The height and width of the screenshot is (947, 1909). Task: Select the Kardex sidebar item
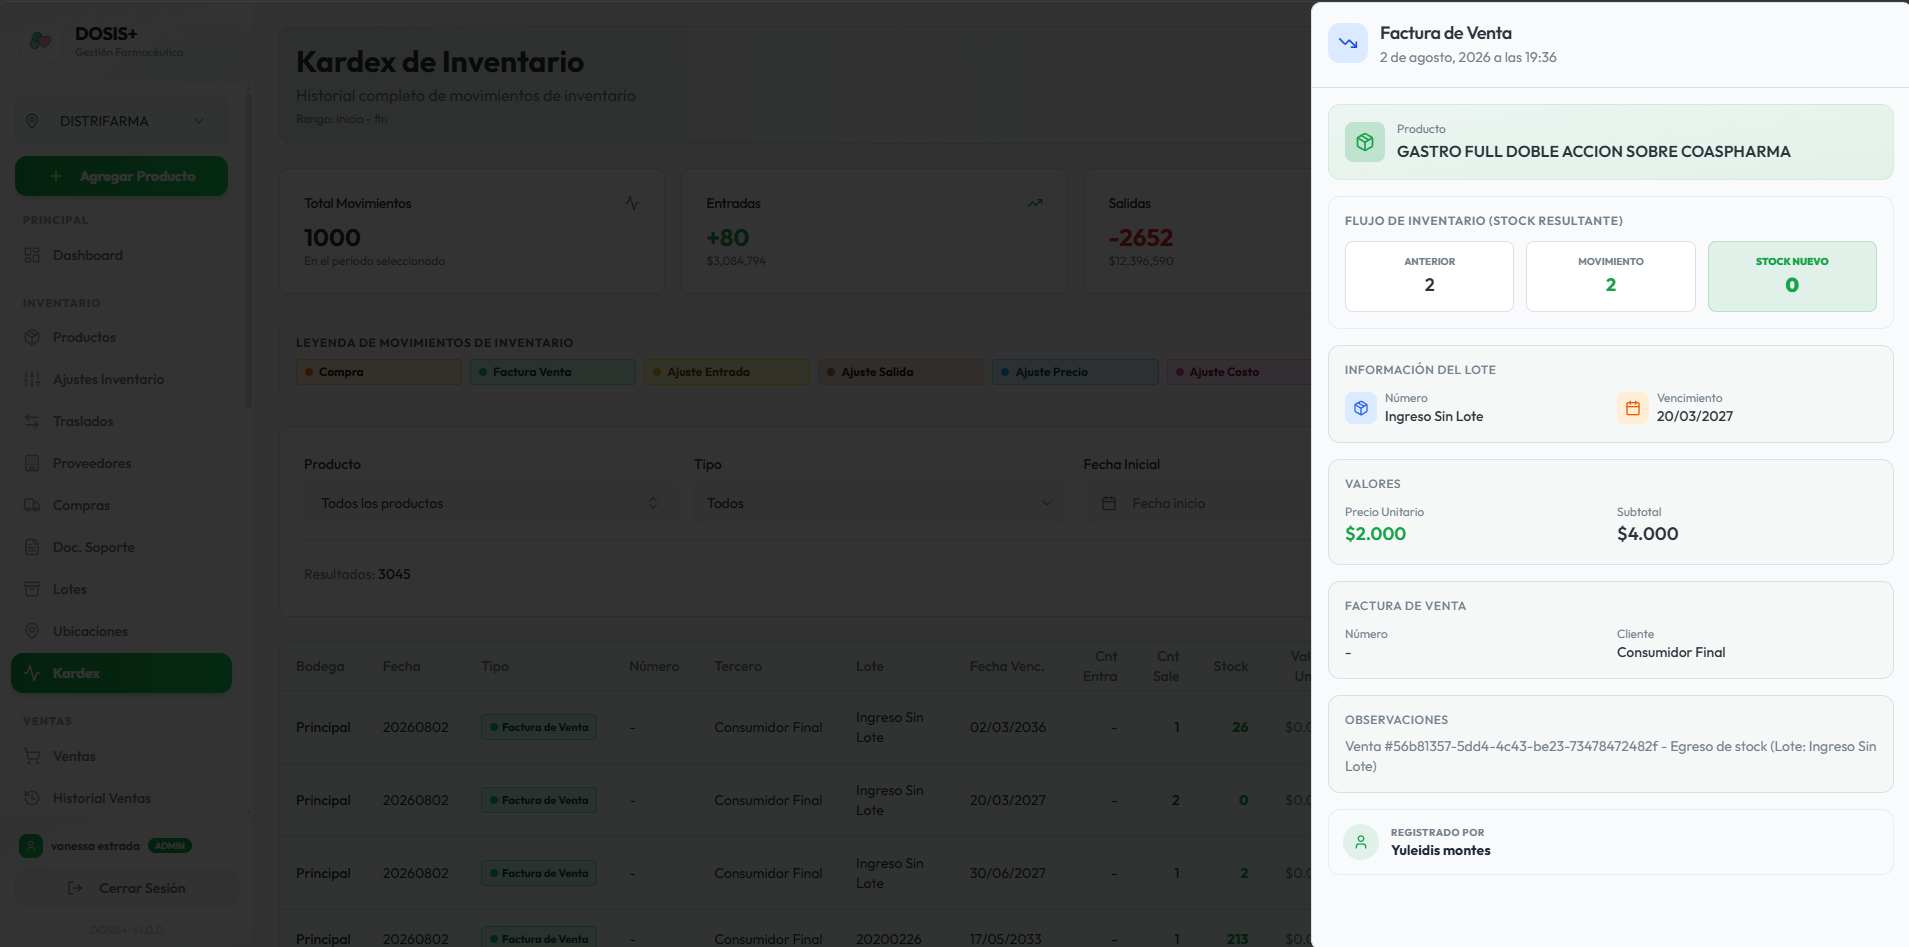point(121,673)
